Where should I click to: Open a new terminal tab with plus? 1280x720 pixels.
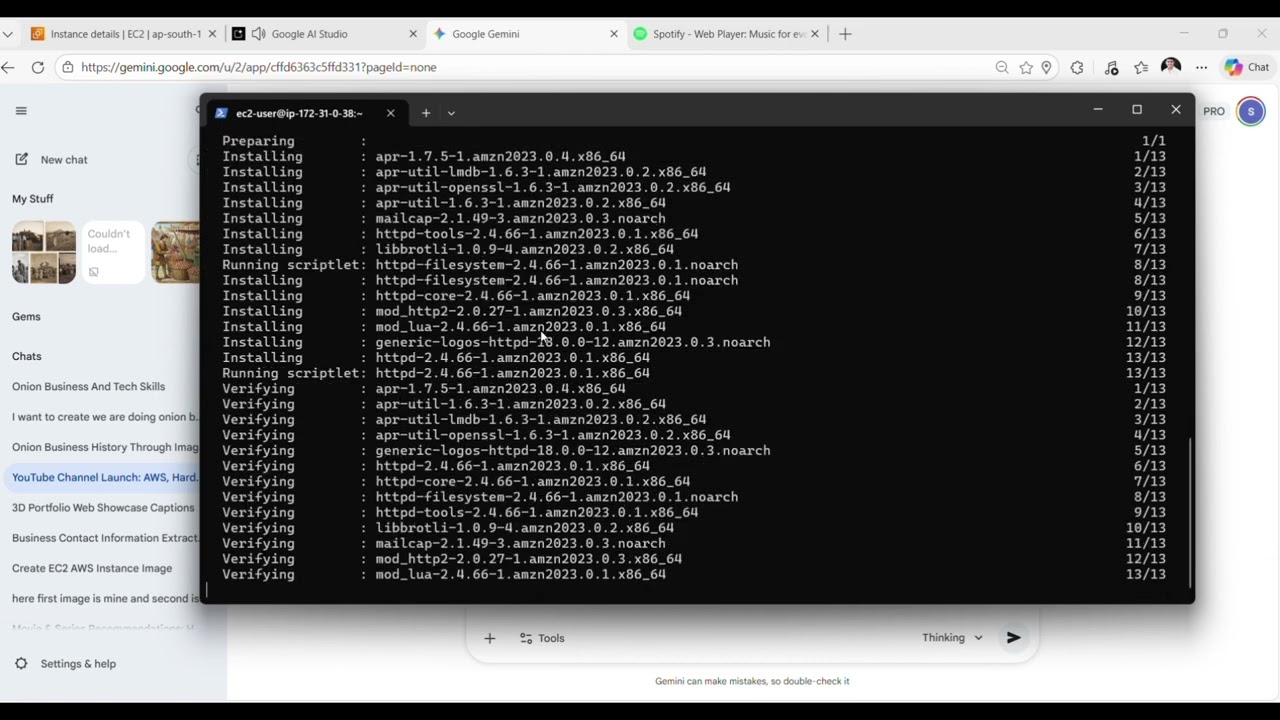(426, 113)
